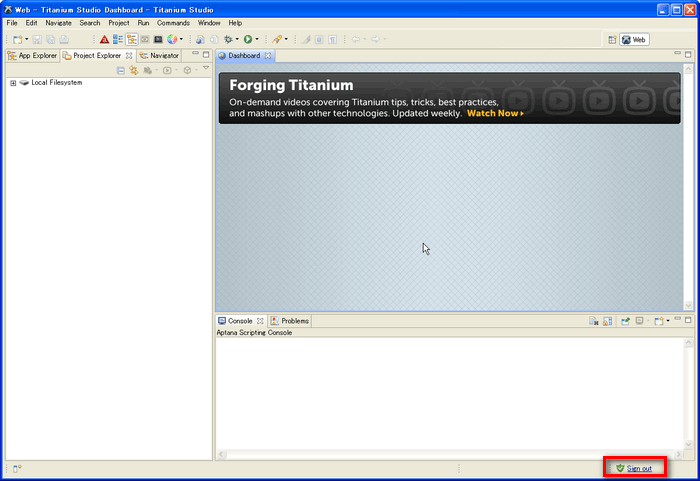Viewport: 700px width, 481px height.
Task: Click the globe browser preview toolbar icon
Action: point(200,39)
